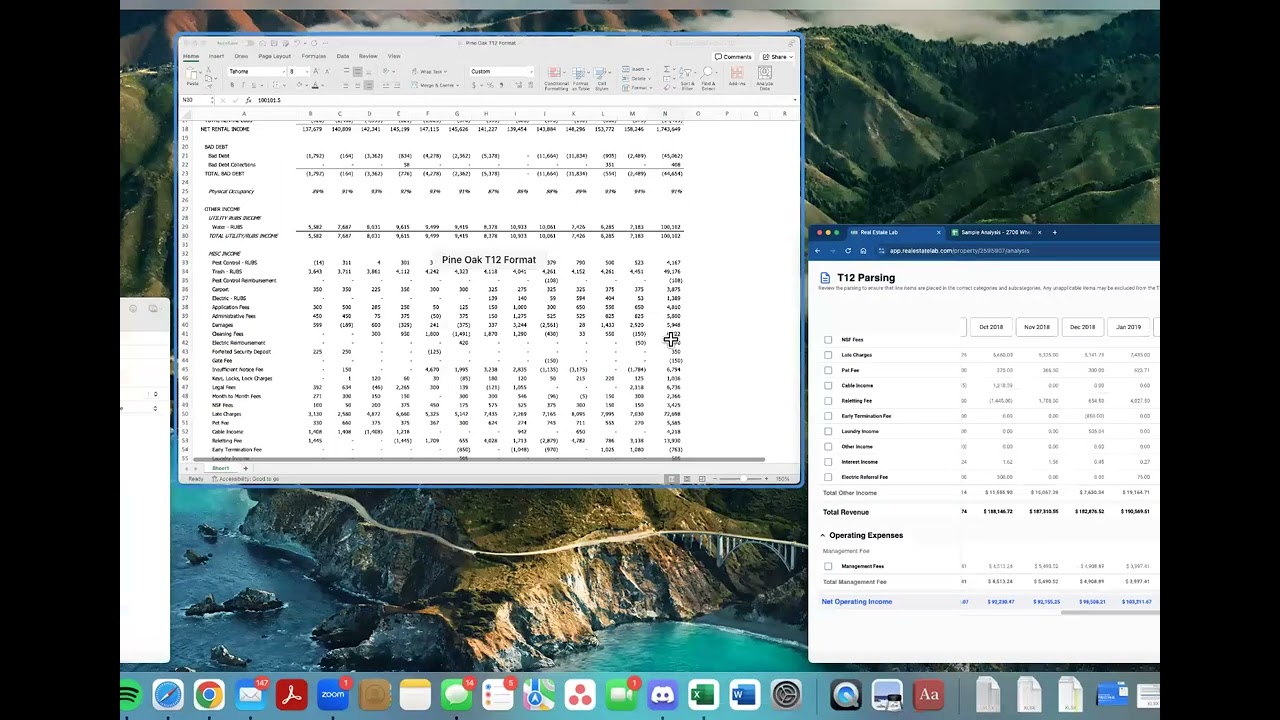
Task: Click the Dec 2018 column header button
Action: tap(1082, 327)
